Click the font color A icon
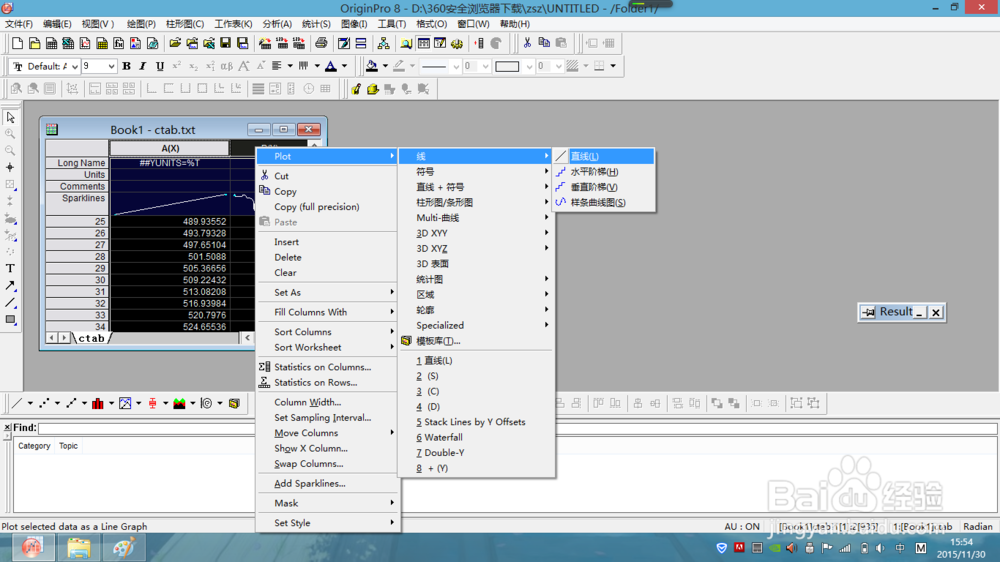This screenshot has height=562, width=1000. [x=330, y=66]
